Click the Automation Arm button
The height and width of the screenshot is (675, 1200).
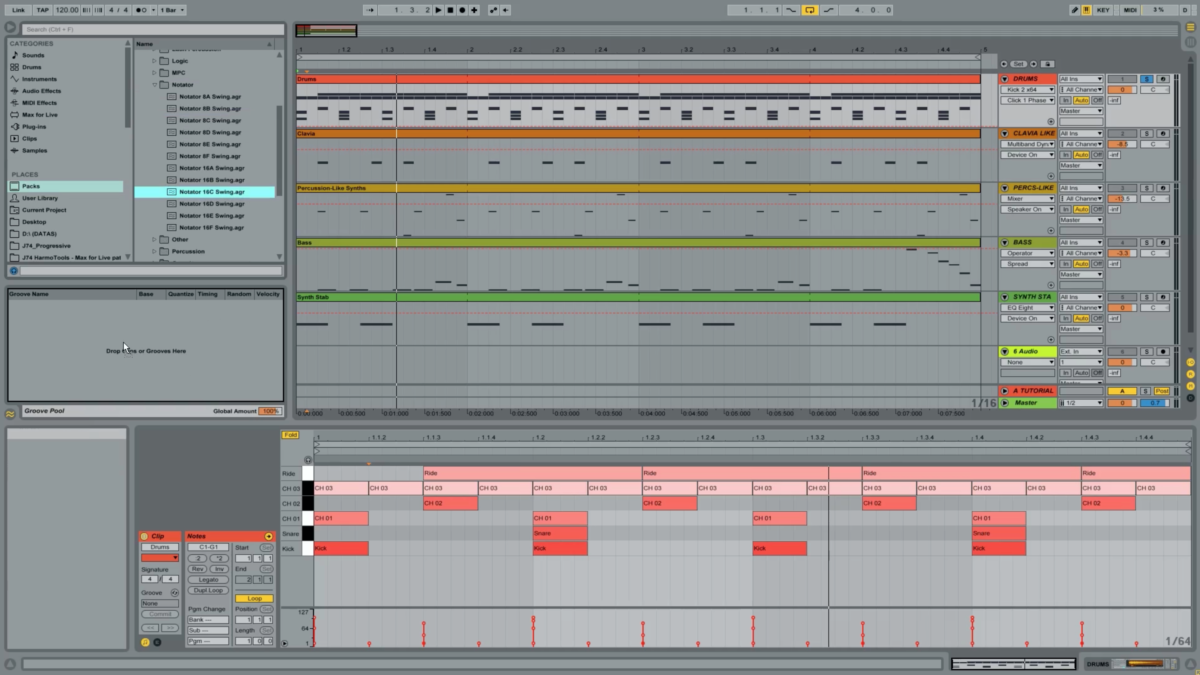(x=493, y=9)
